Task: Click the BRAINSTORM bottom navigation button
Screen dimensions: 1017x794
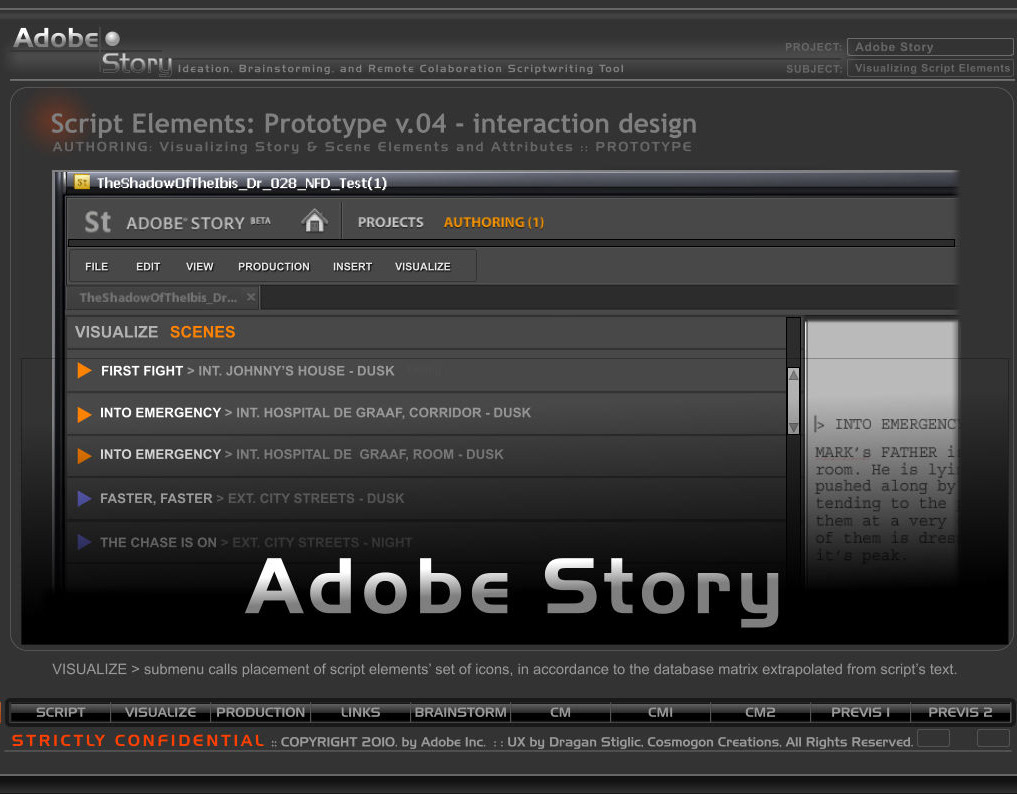Action: [x=461, y=712]
